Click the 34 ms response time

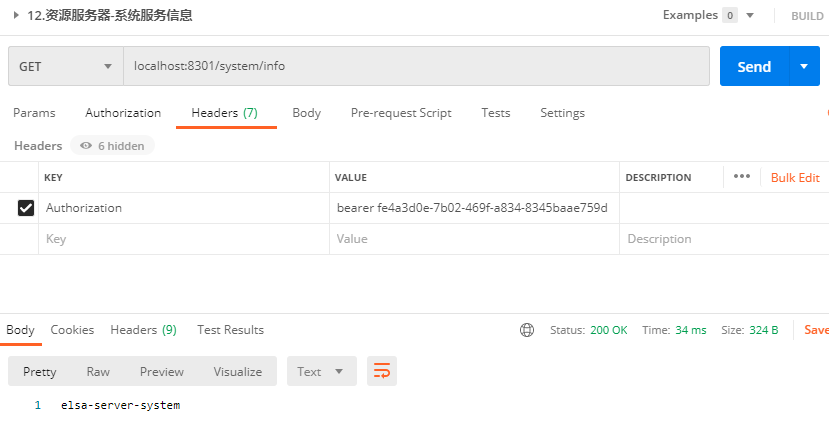tap(690, 330)
